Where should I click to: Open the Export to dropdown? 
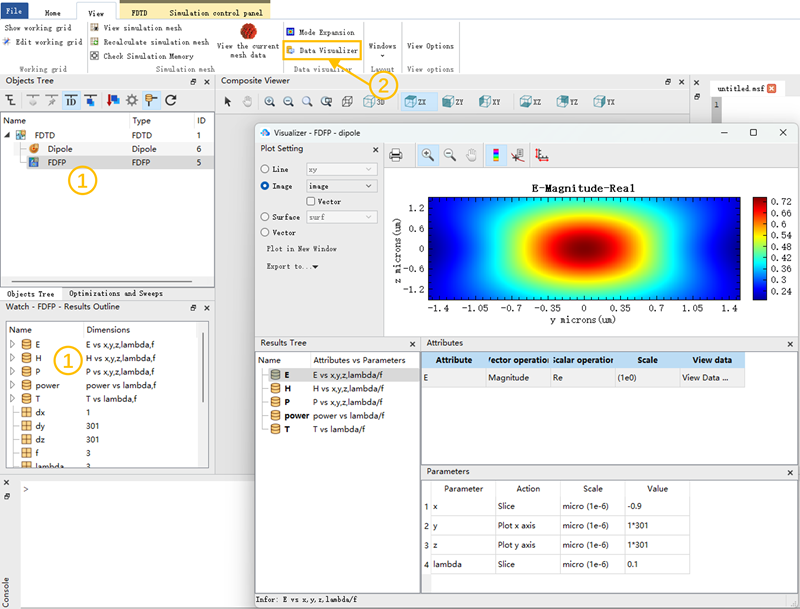tap(292, 267)
